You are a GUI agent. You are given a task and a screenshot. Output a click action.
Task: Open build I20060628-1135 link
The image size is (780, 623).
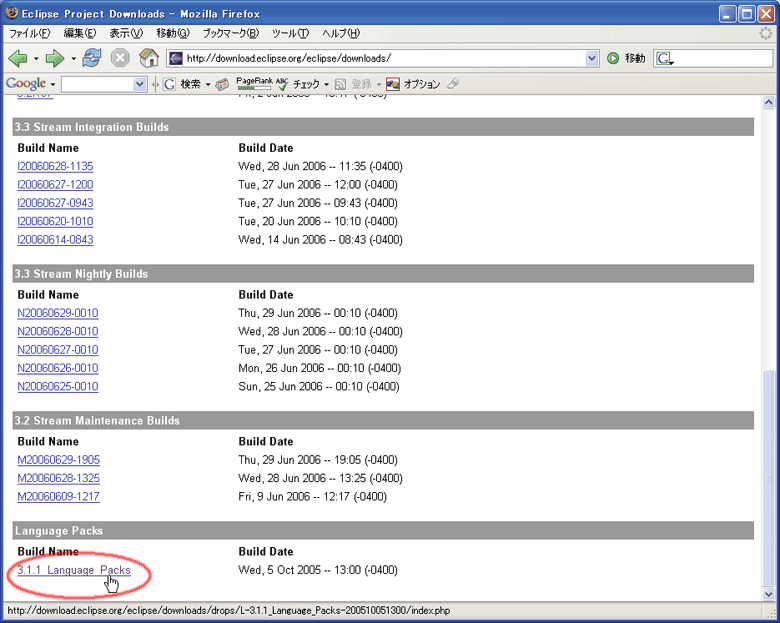pos(55,166)
